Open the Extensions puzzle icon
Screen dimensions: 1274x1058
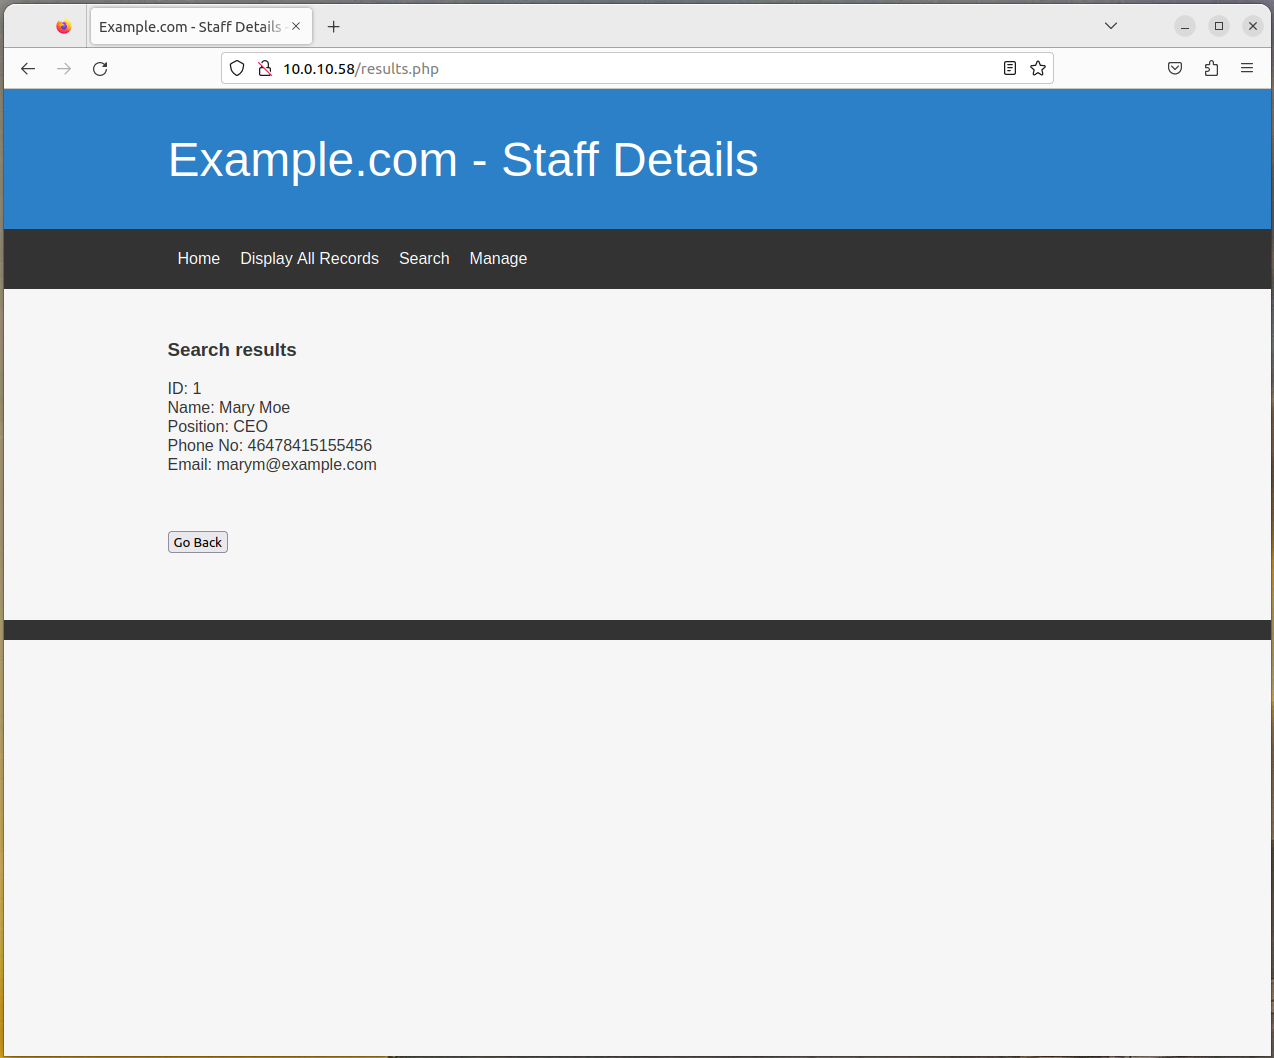click(x=1211, y=69)
